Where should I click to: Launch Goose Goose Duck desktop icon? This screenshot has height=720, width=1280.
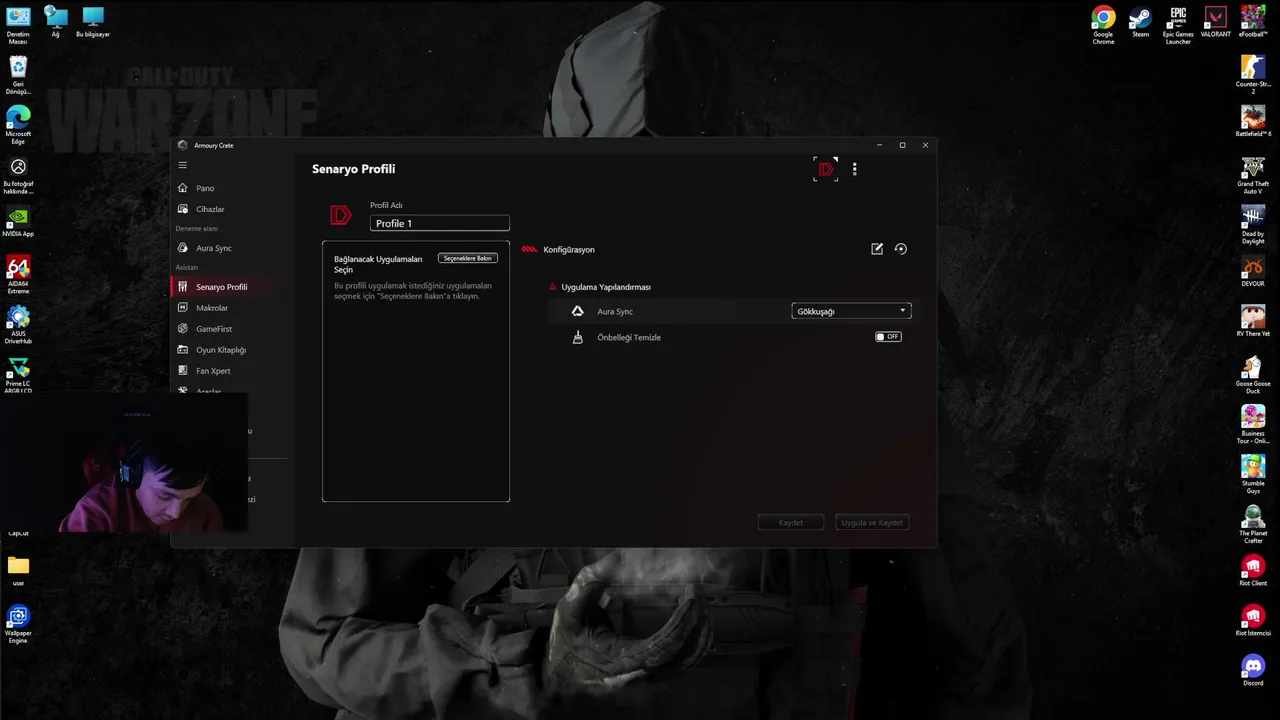tap(1253, 375)
